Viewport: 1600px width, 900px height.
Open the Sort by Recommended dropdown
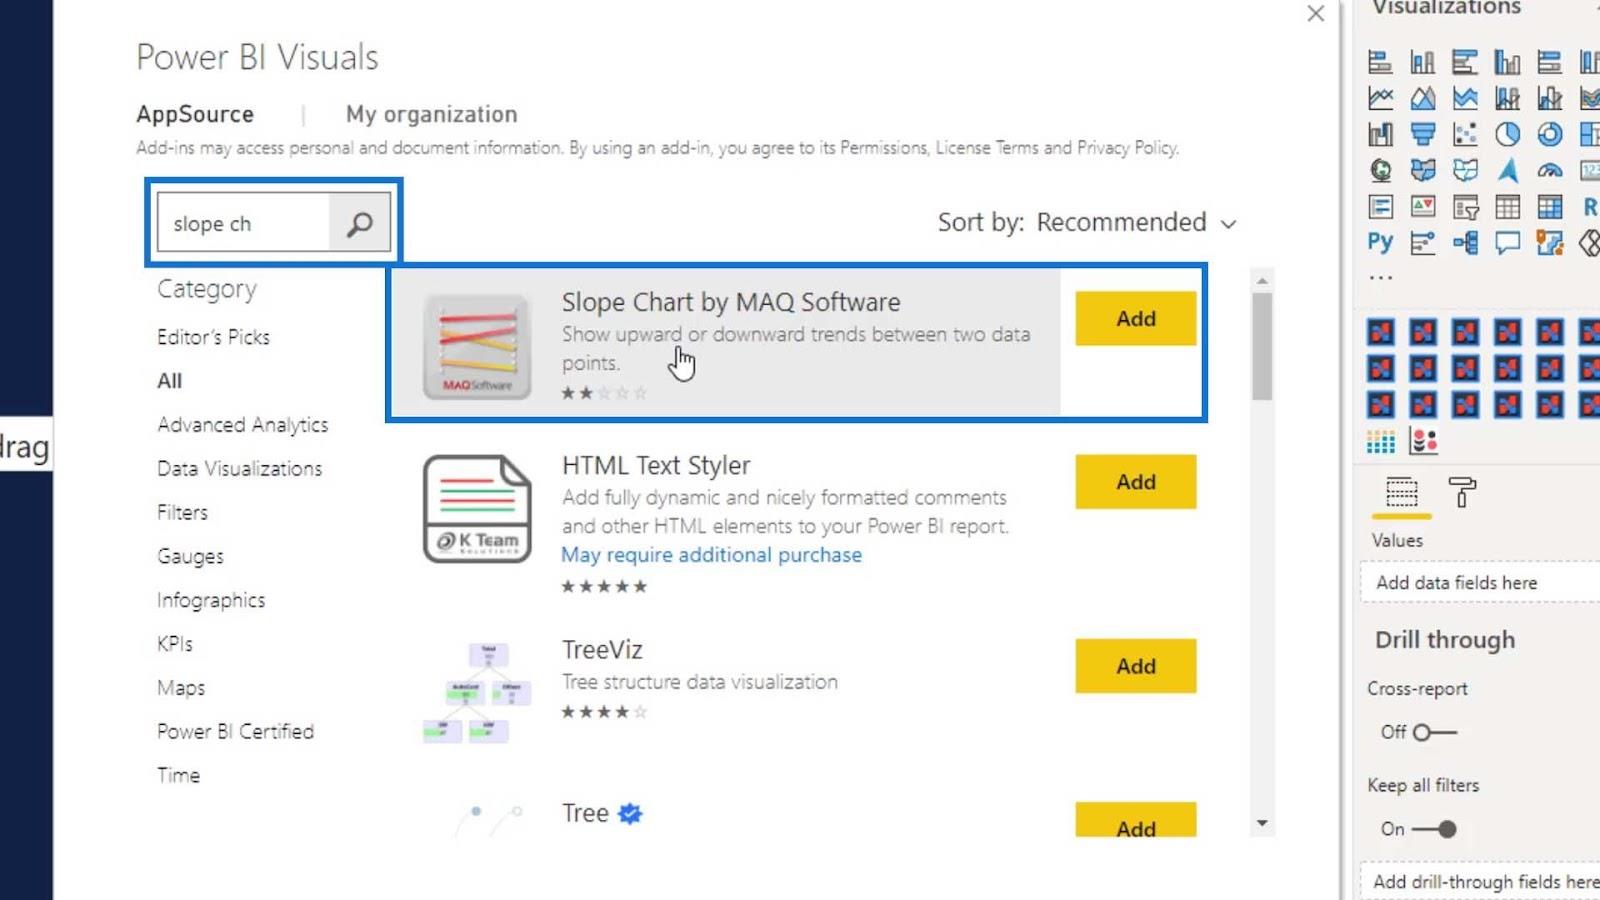pyautogui.click(x=1087, y=222)
